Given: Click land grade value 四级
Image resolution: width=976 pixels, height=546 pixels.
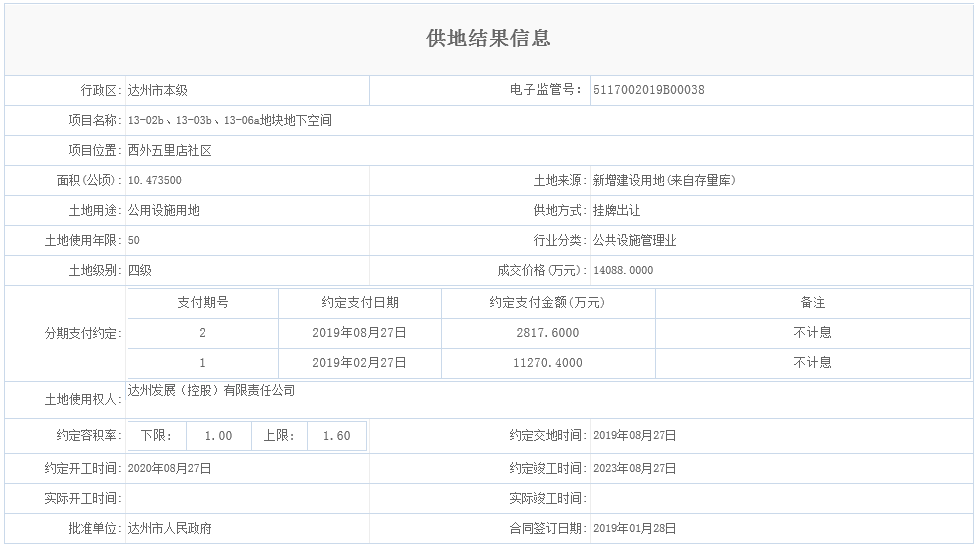Looking at the screenshot, I should [x=139, y=270].
